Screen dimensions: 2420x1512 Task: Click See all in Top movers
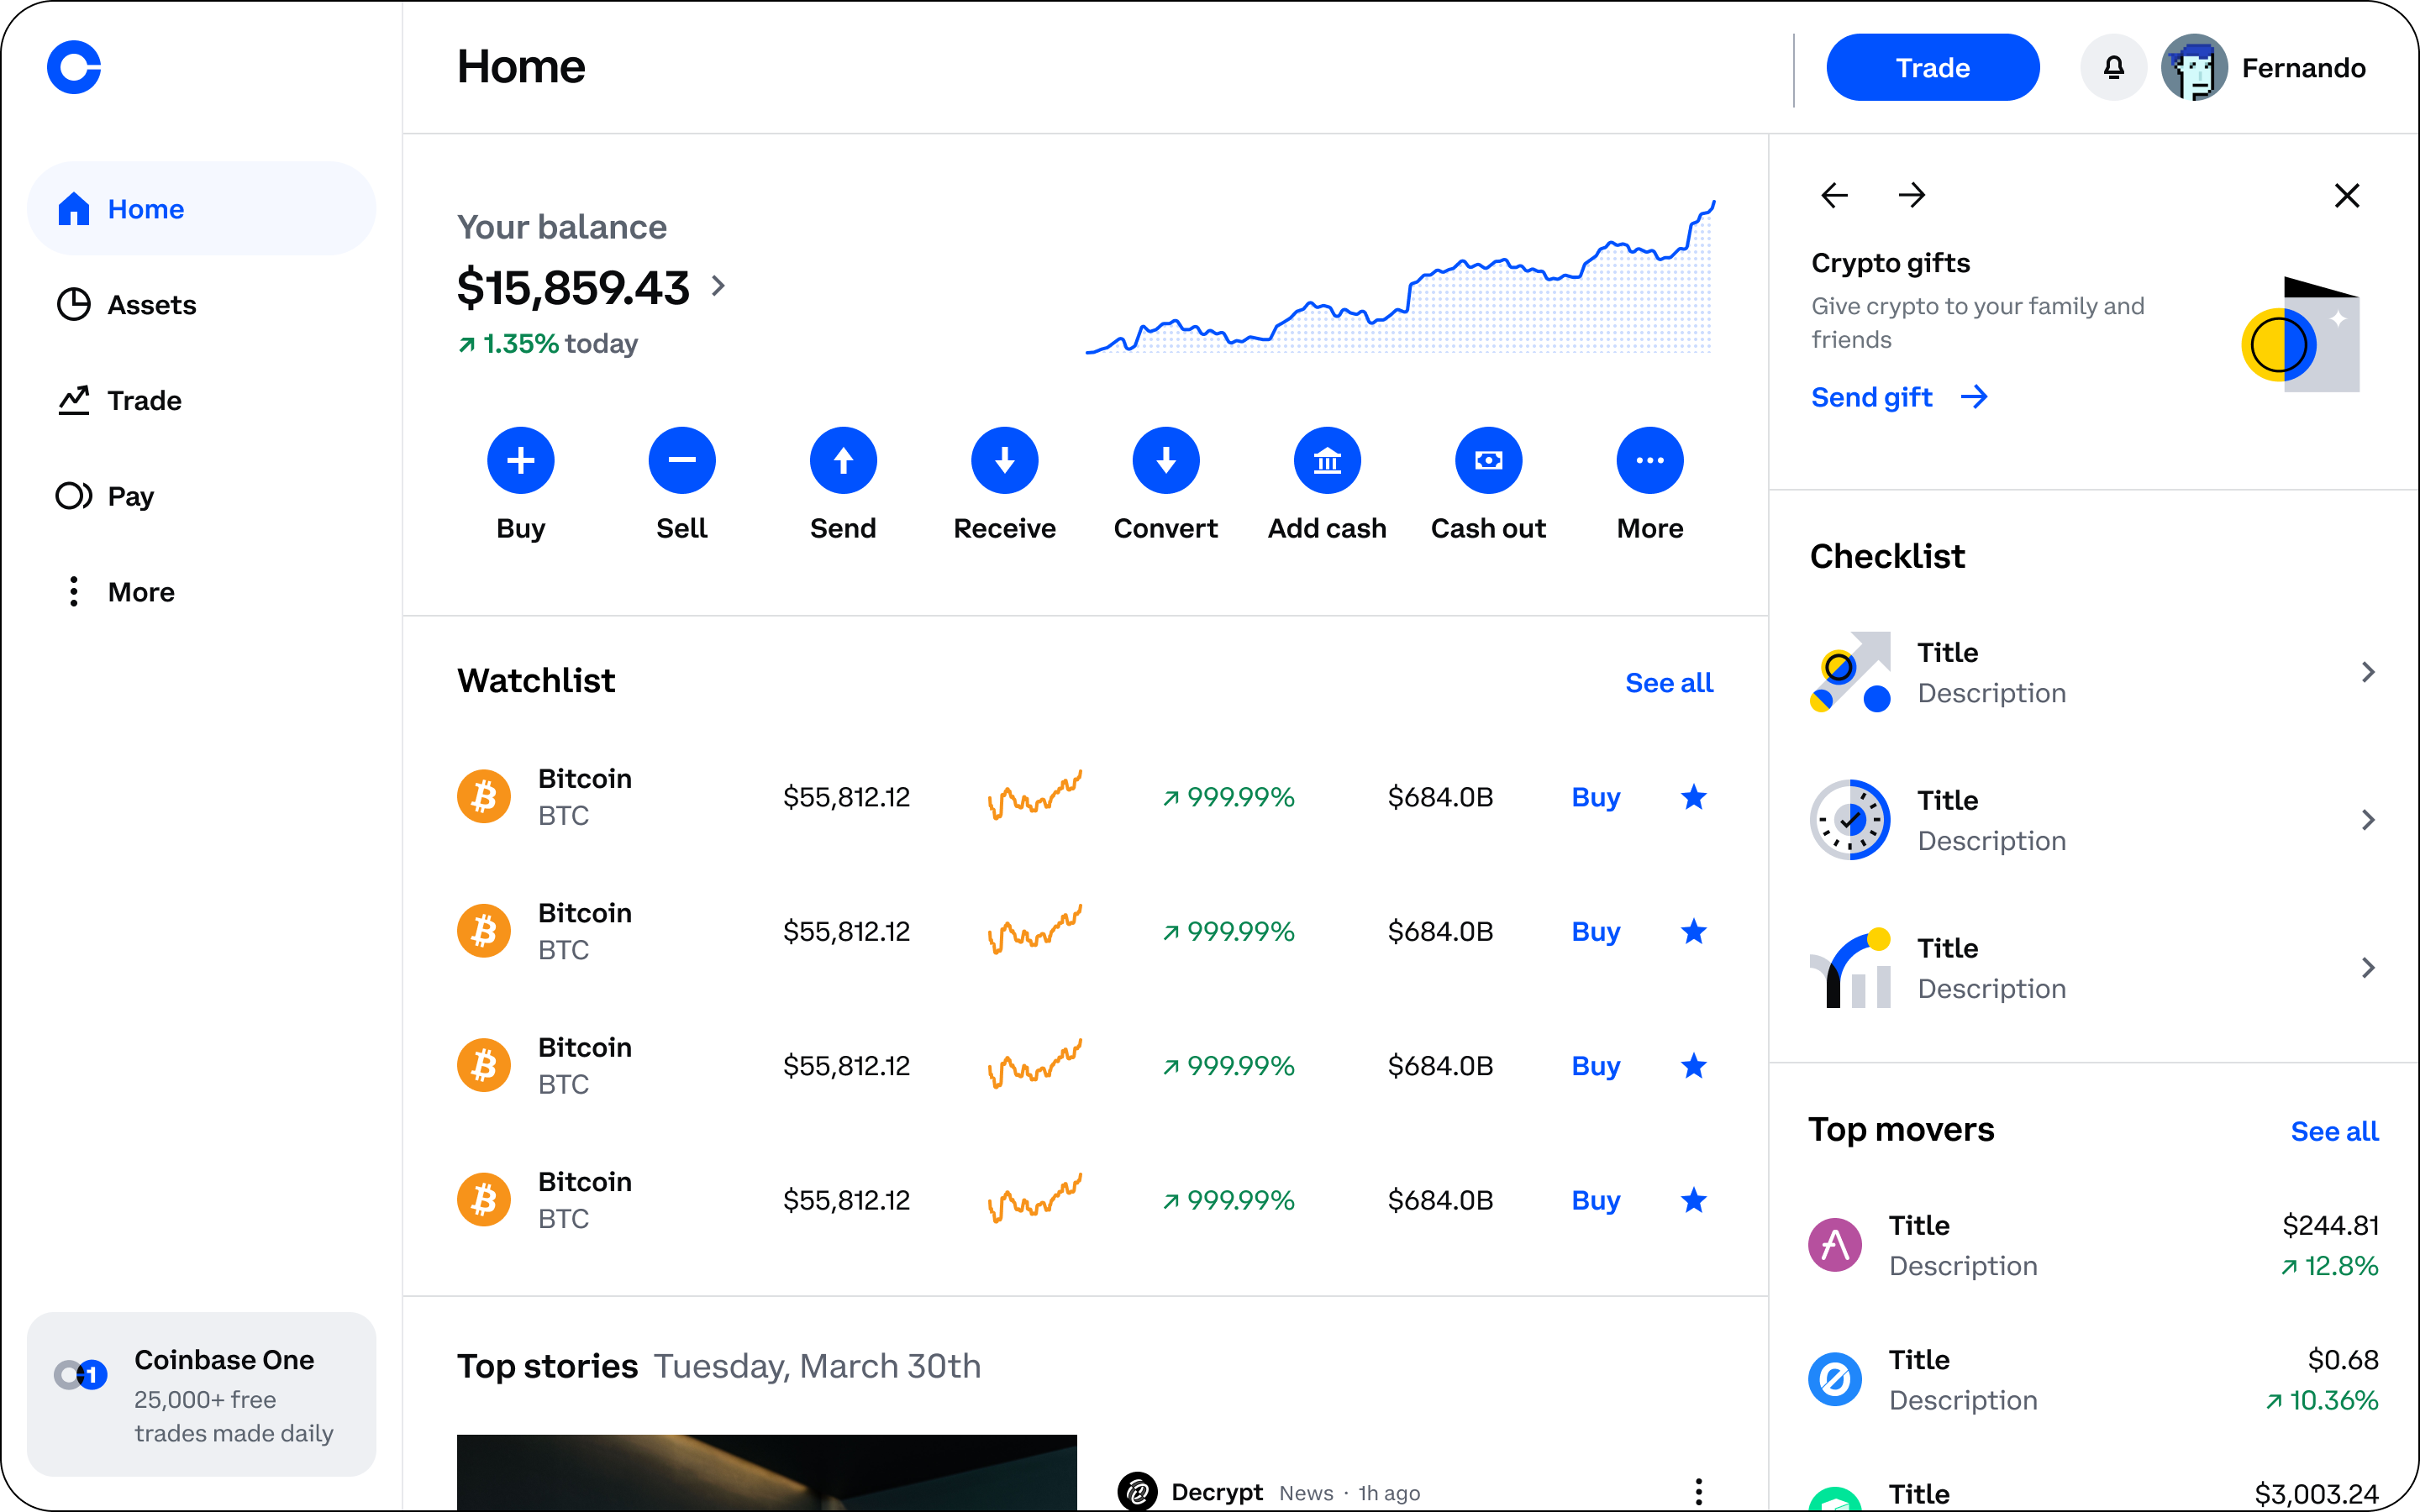[x=2334, y=1131]
